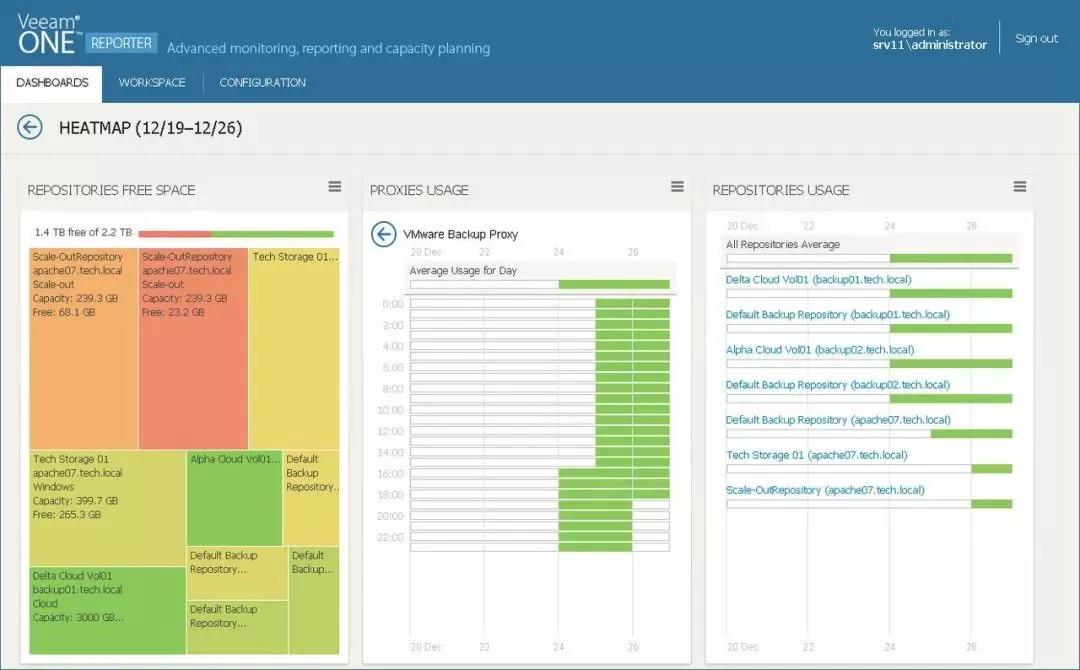Open the Configuration tab
The width and height of the screenshot is (1080, 670).
(x=262, y=83)
